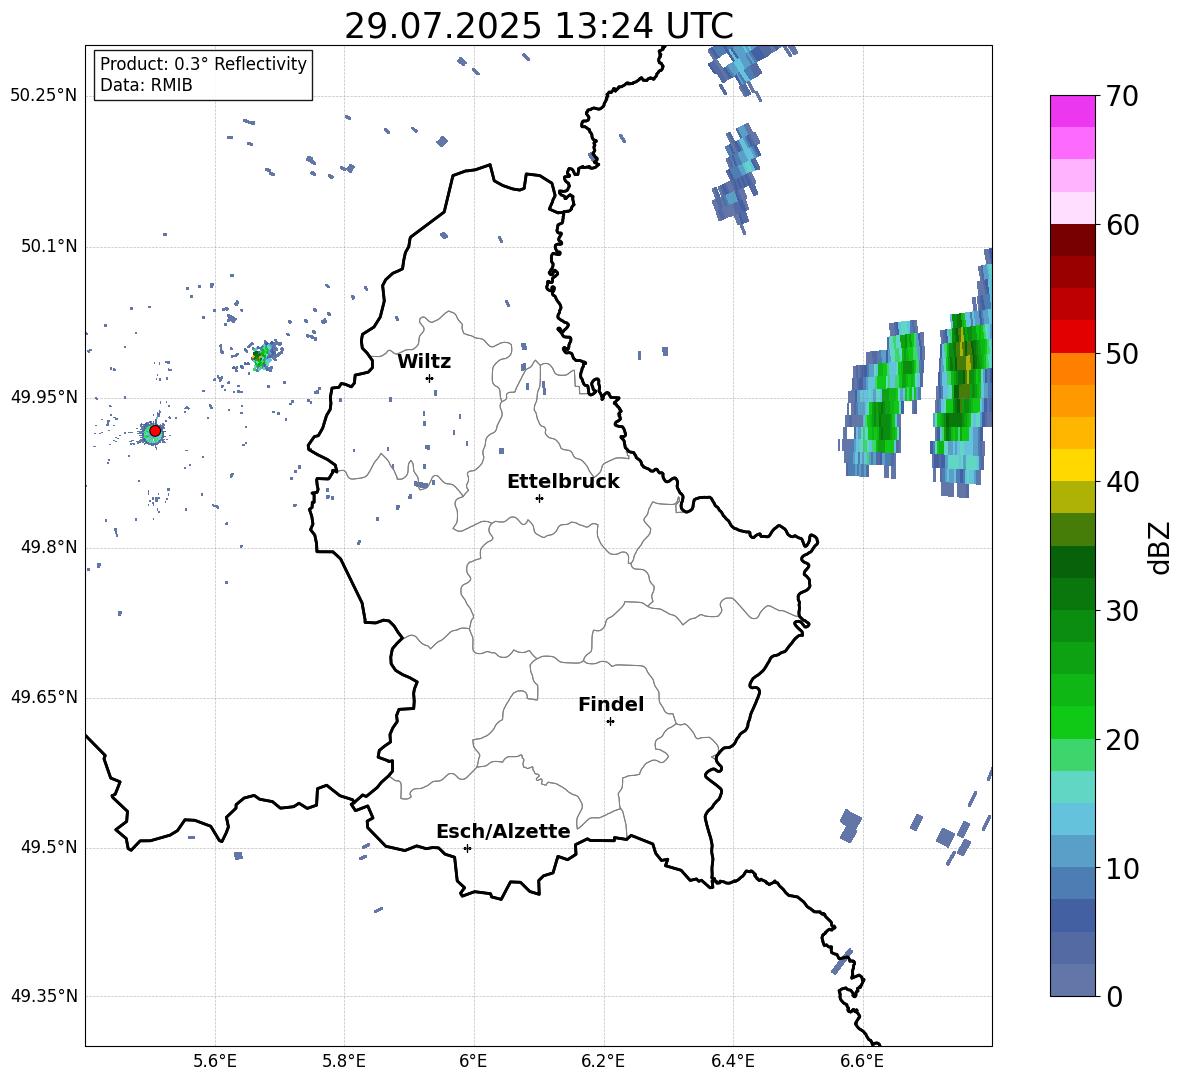Viewport: 1184px width, 1081px height.
Task: Click the dark maroon colorbar segment below 60
Action: coord(1072,239)
